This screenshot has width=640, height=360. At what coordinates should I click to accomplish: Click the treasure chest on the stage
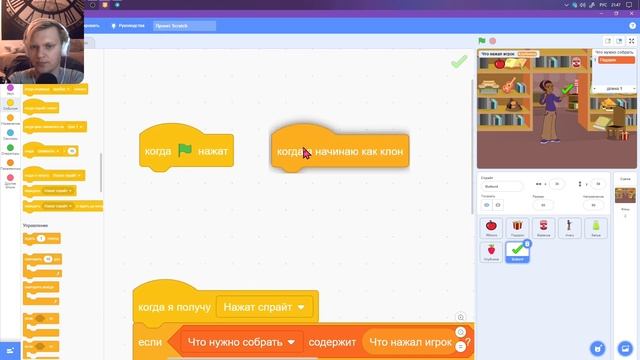(616, 124)
